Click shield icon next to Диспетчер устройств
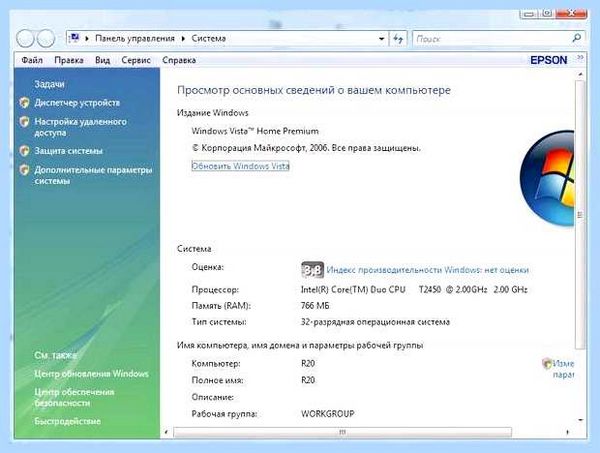 pos(24,103)
